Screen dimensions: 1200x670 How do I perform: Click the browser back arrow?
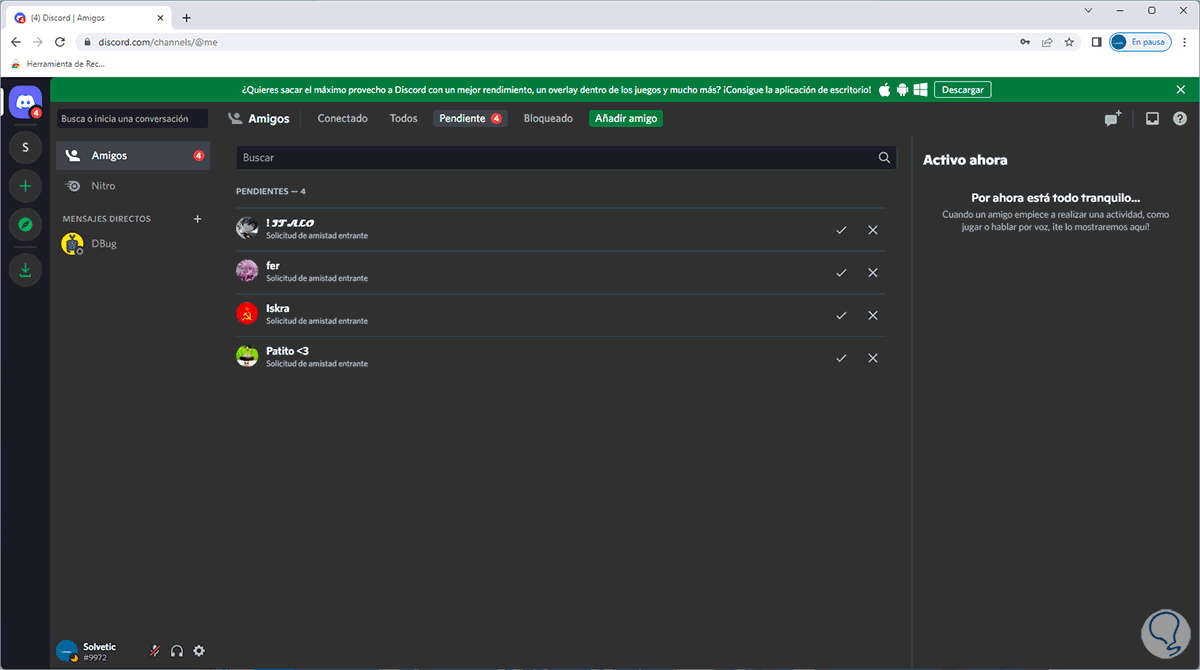16,42
